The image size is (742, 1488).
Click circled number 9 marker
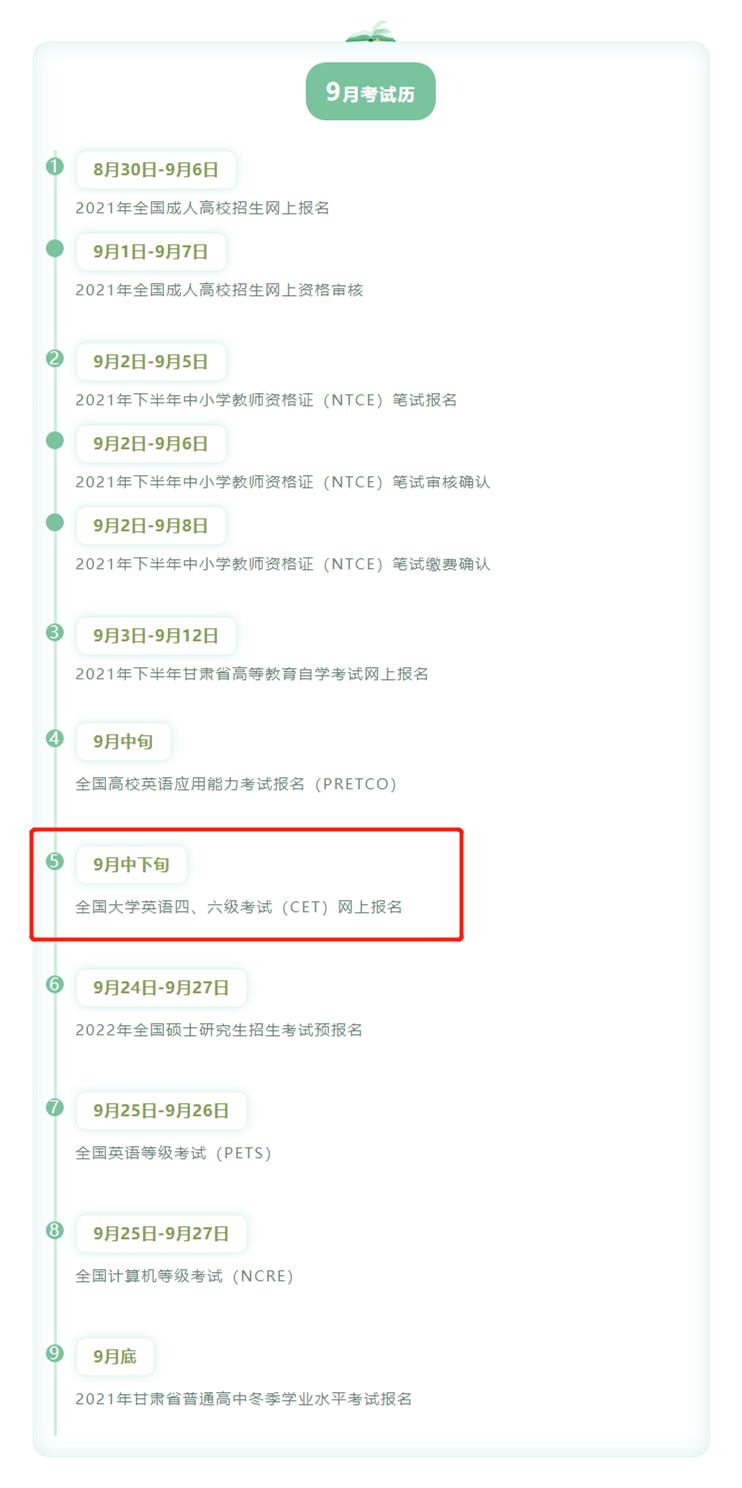[55, 1353]
